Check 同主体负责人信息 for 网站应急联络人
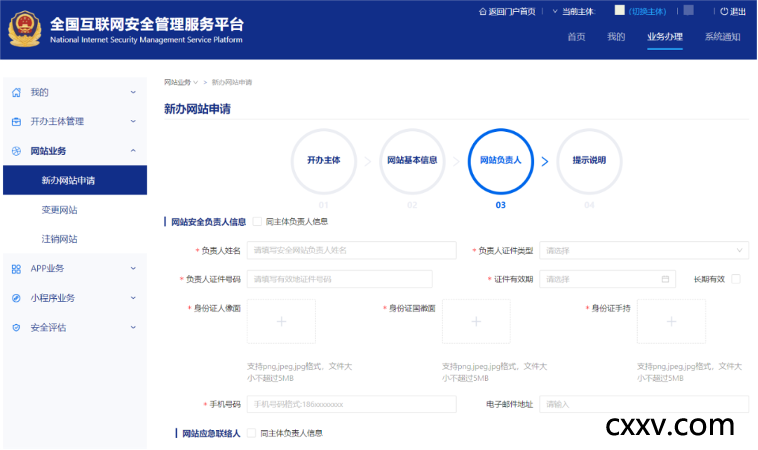This screenshot has height=450, width=758. coord(252,433)
